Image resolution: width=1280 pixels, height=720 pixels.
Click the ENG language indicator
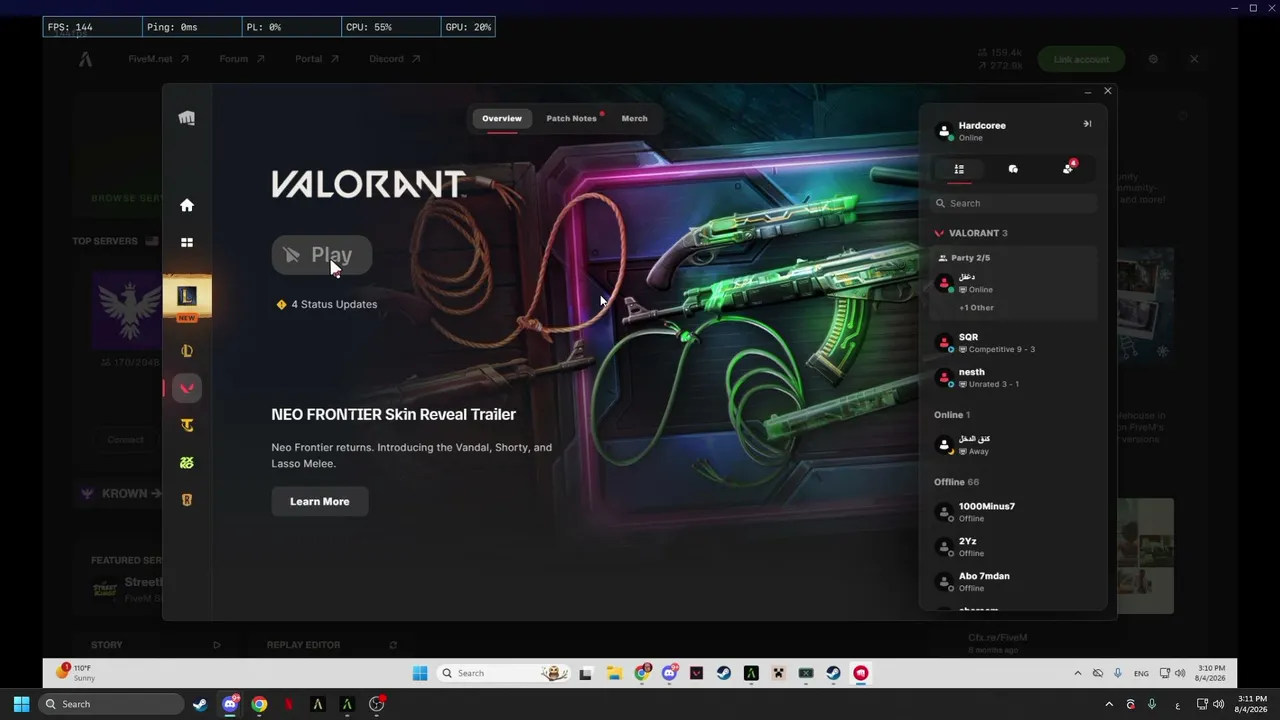click(1141, 673)
